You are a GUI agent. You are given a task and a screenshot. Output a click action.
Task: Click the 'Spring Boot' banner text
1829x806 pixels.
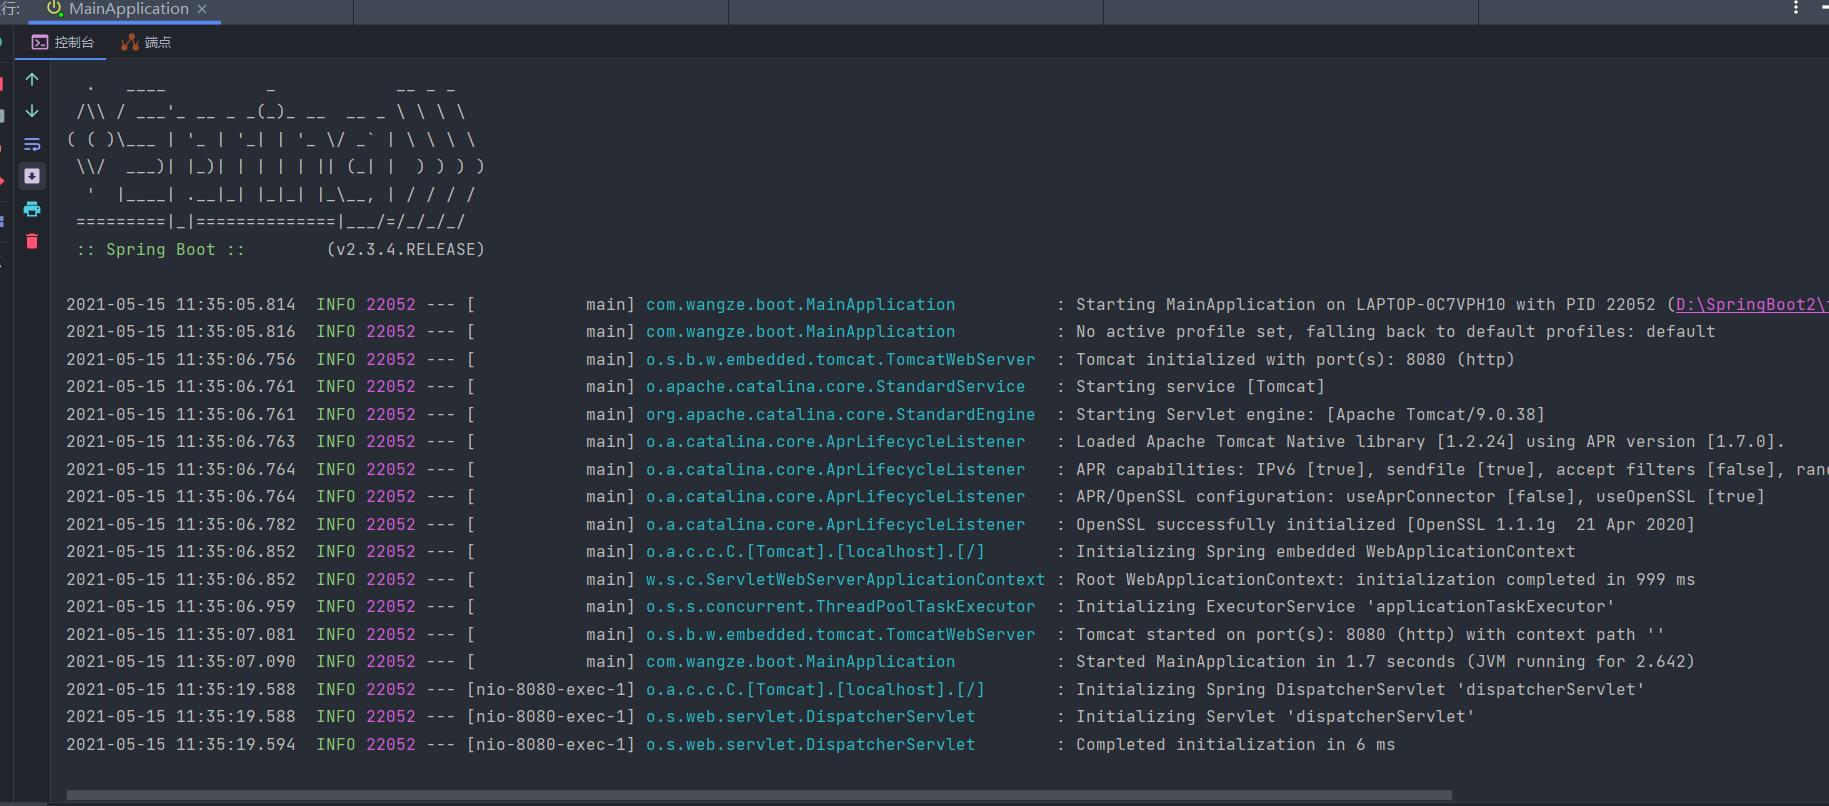(x=160, y=249)
